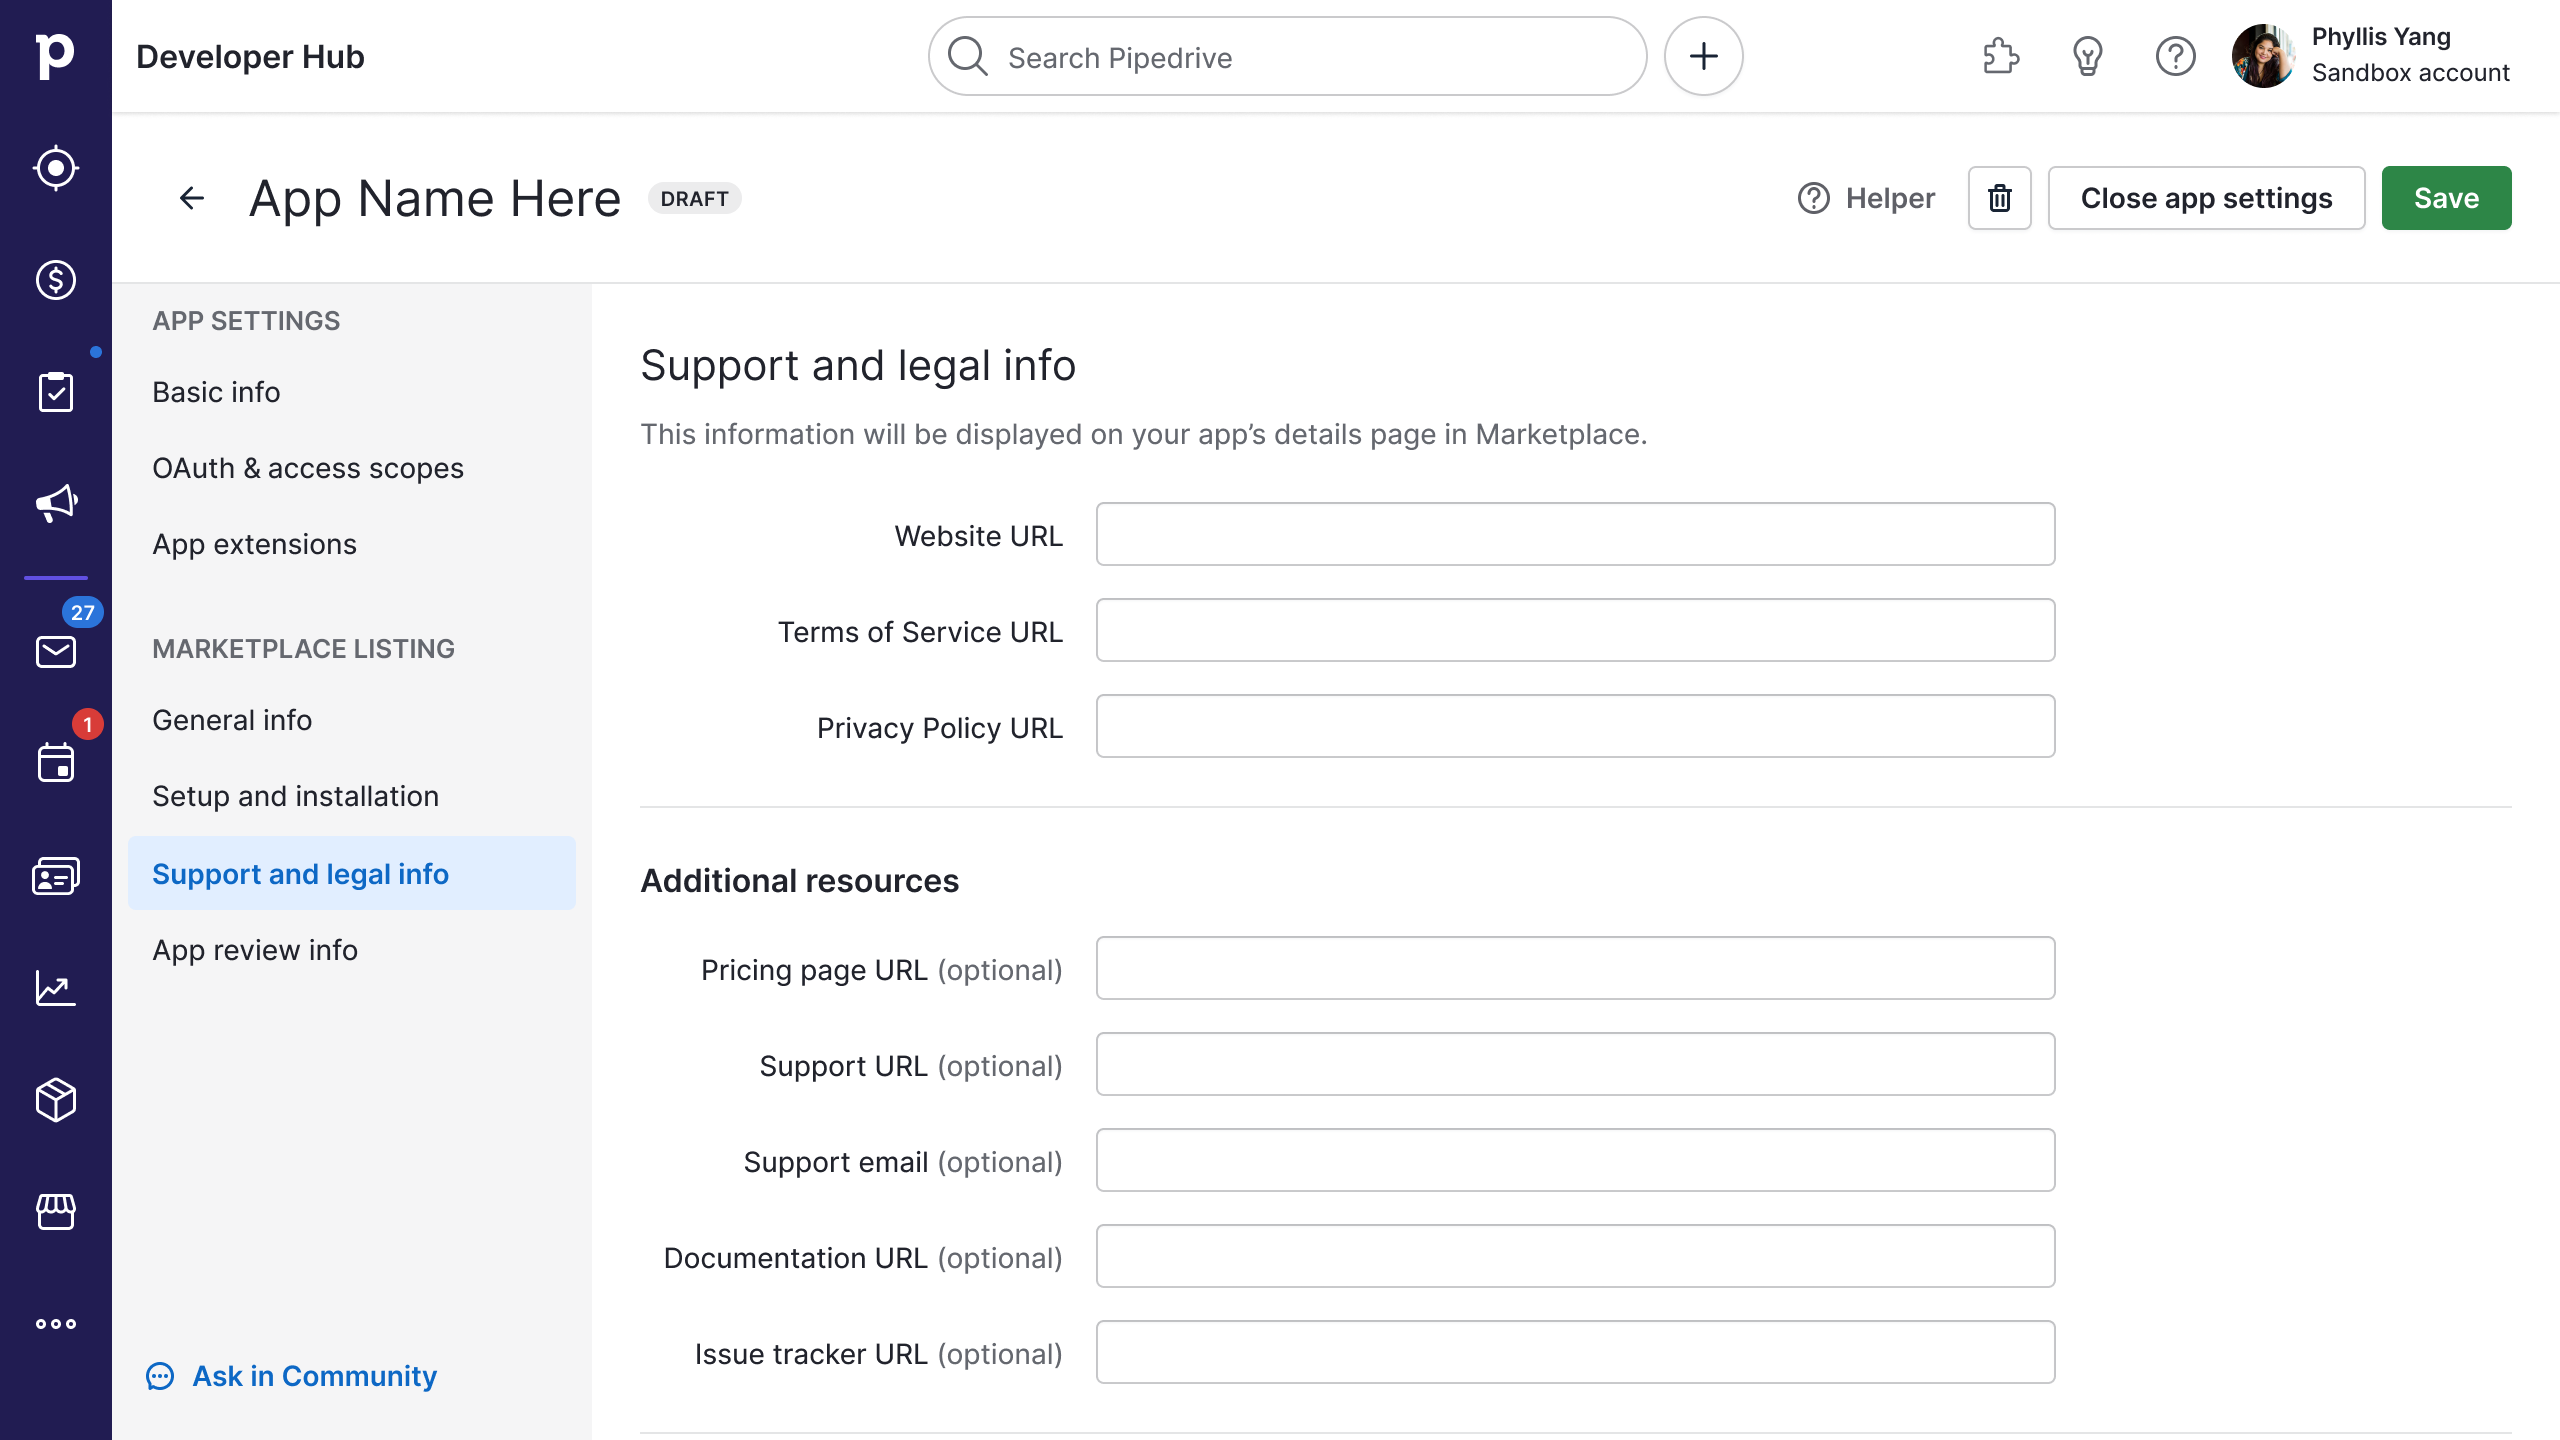
Task: Click the Website URL input field
Action: coord(1575,535)
